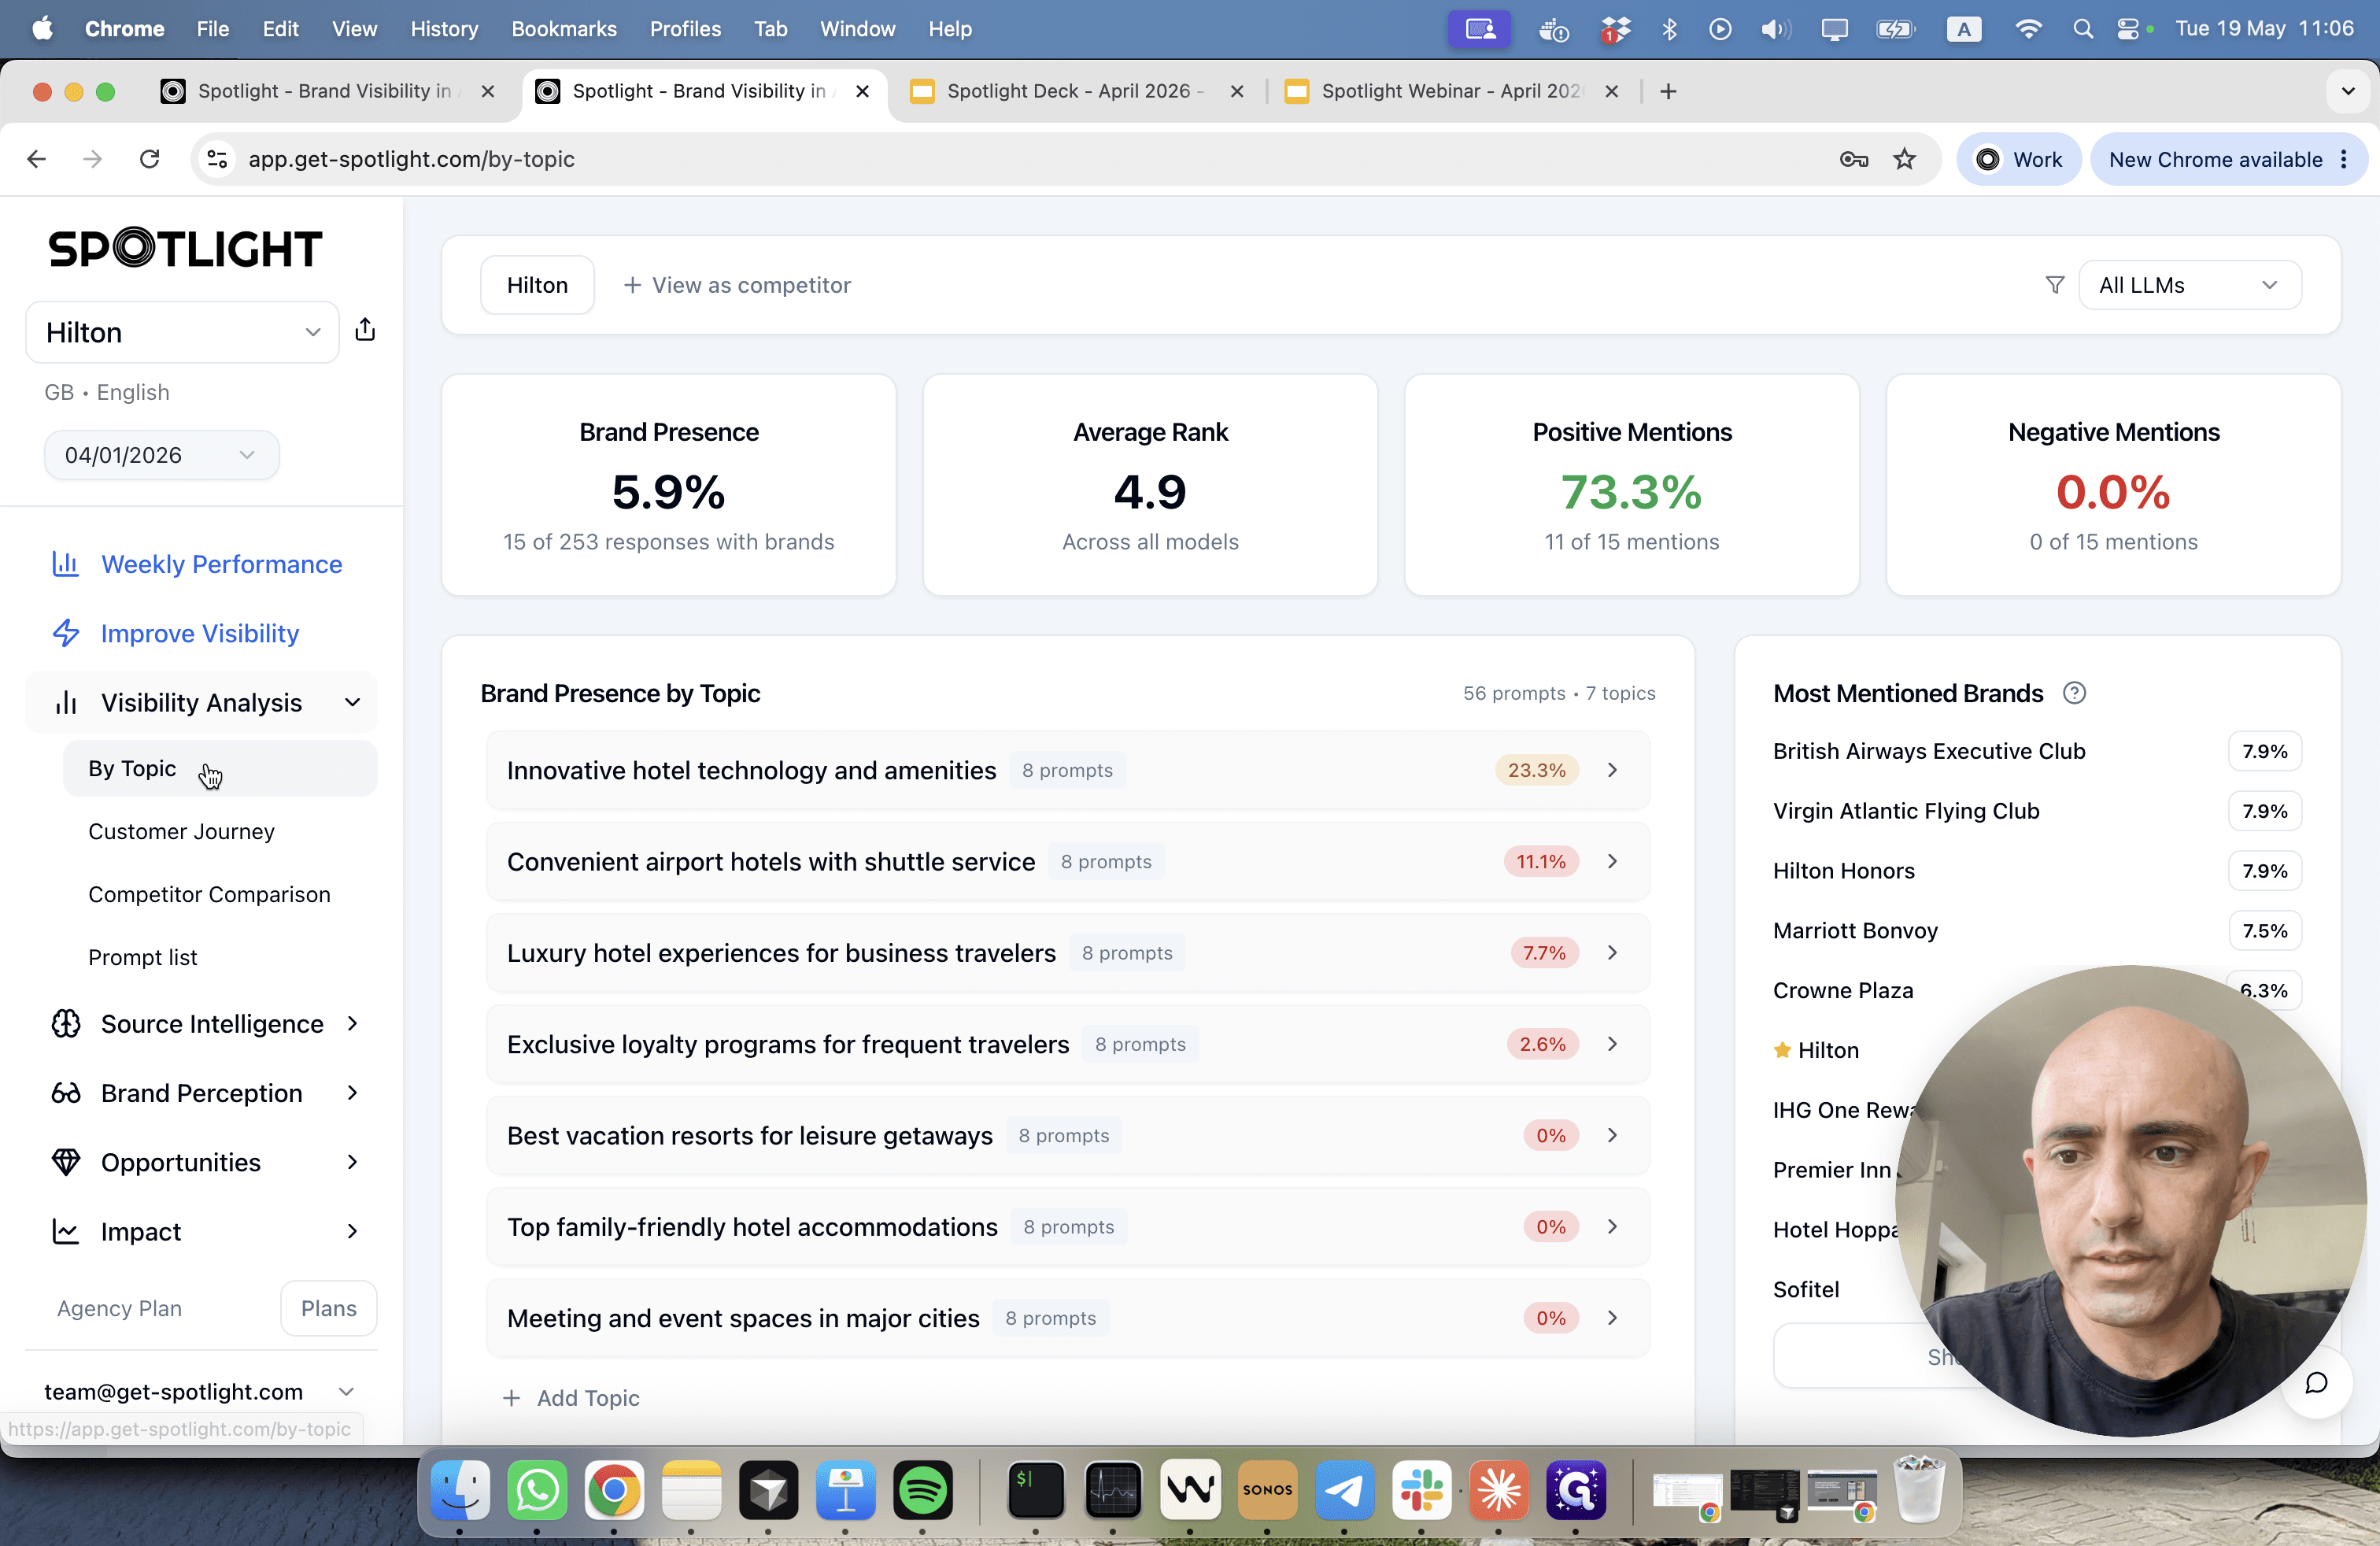Collapse the Visibility Analysis section
The width and height of the screenshot is (2380, 1546).
click(201, 702)
